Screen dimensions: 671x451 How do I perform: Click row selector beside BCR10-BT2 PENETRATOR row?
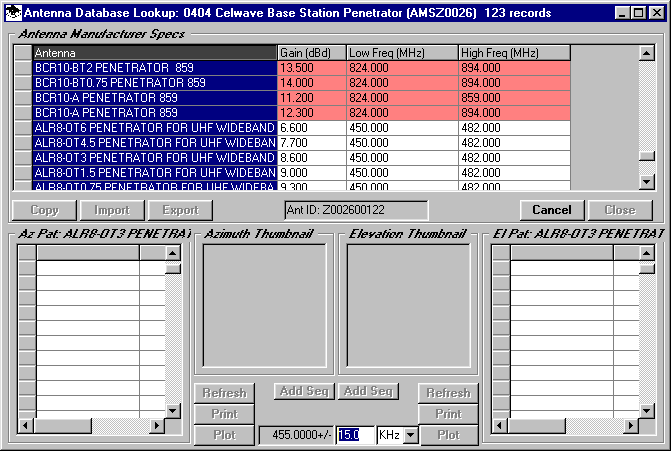pos(23,68)
